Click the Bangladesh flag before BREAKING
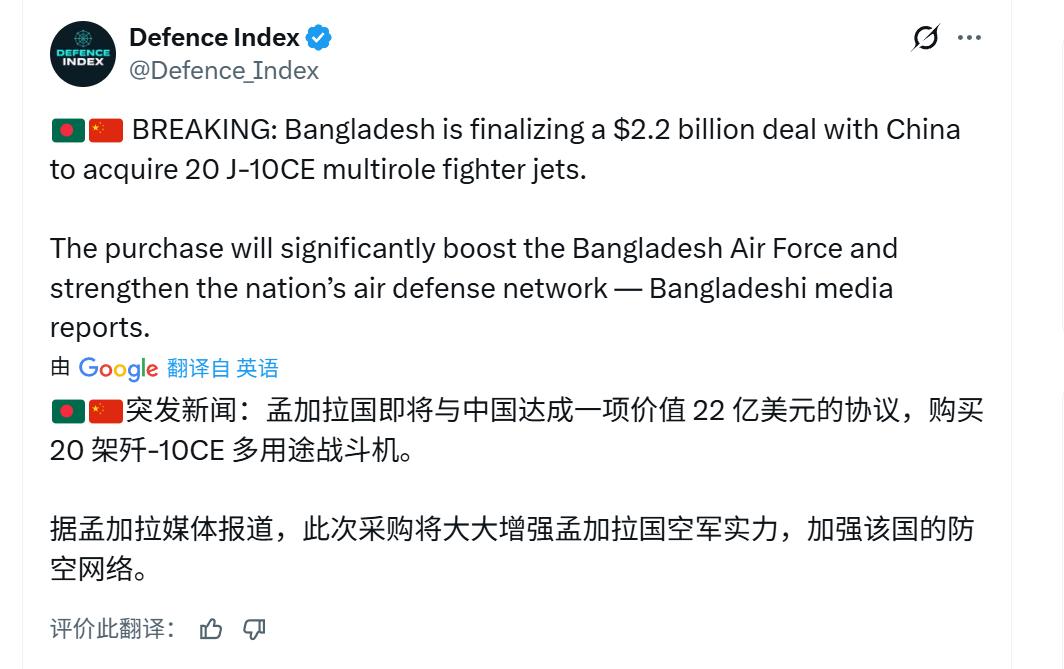 tap(67, 130)
